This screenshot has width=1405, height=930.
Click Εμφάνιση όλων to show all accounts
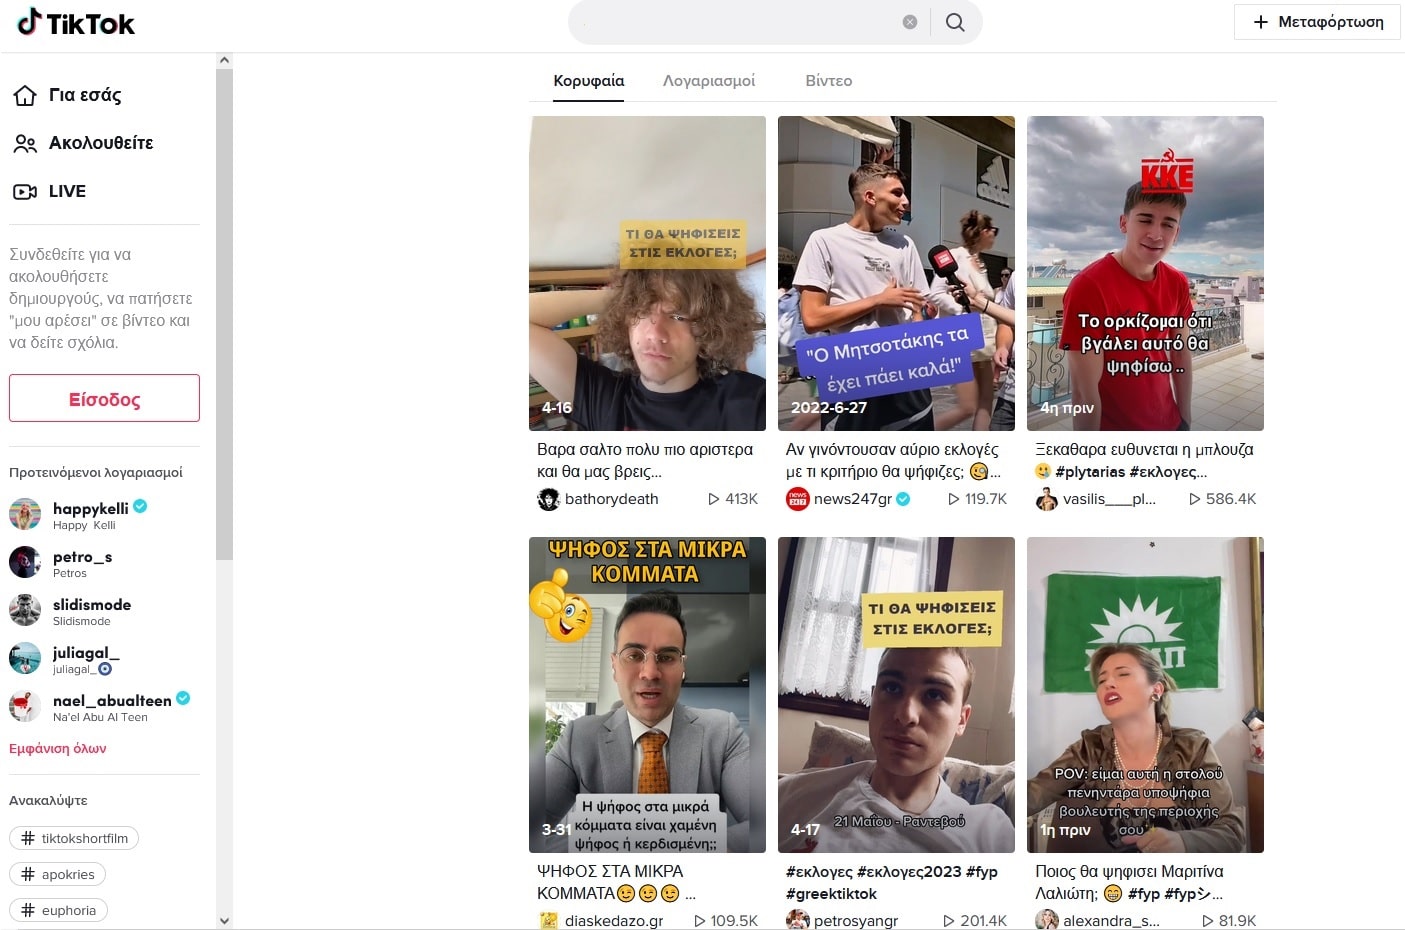click(58, 748)
